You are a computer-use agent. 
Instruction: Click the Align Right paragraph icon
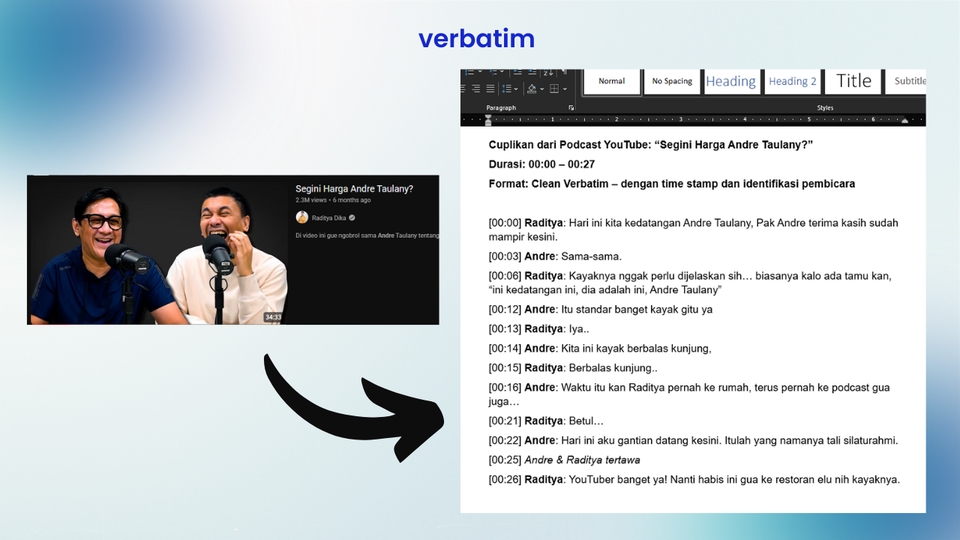pos(476,89)
